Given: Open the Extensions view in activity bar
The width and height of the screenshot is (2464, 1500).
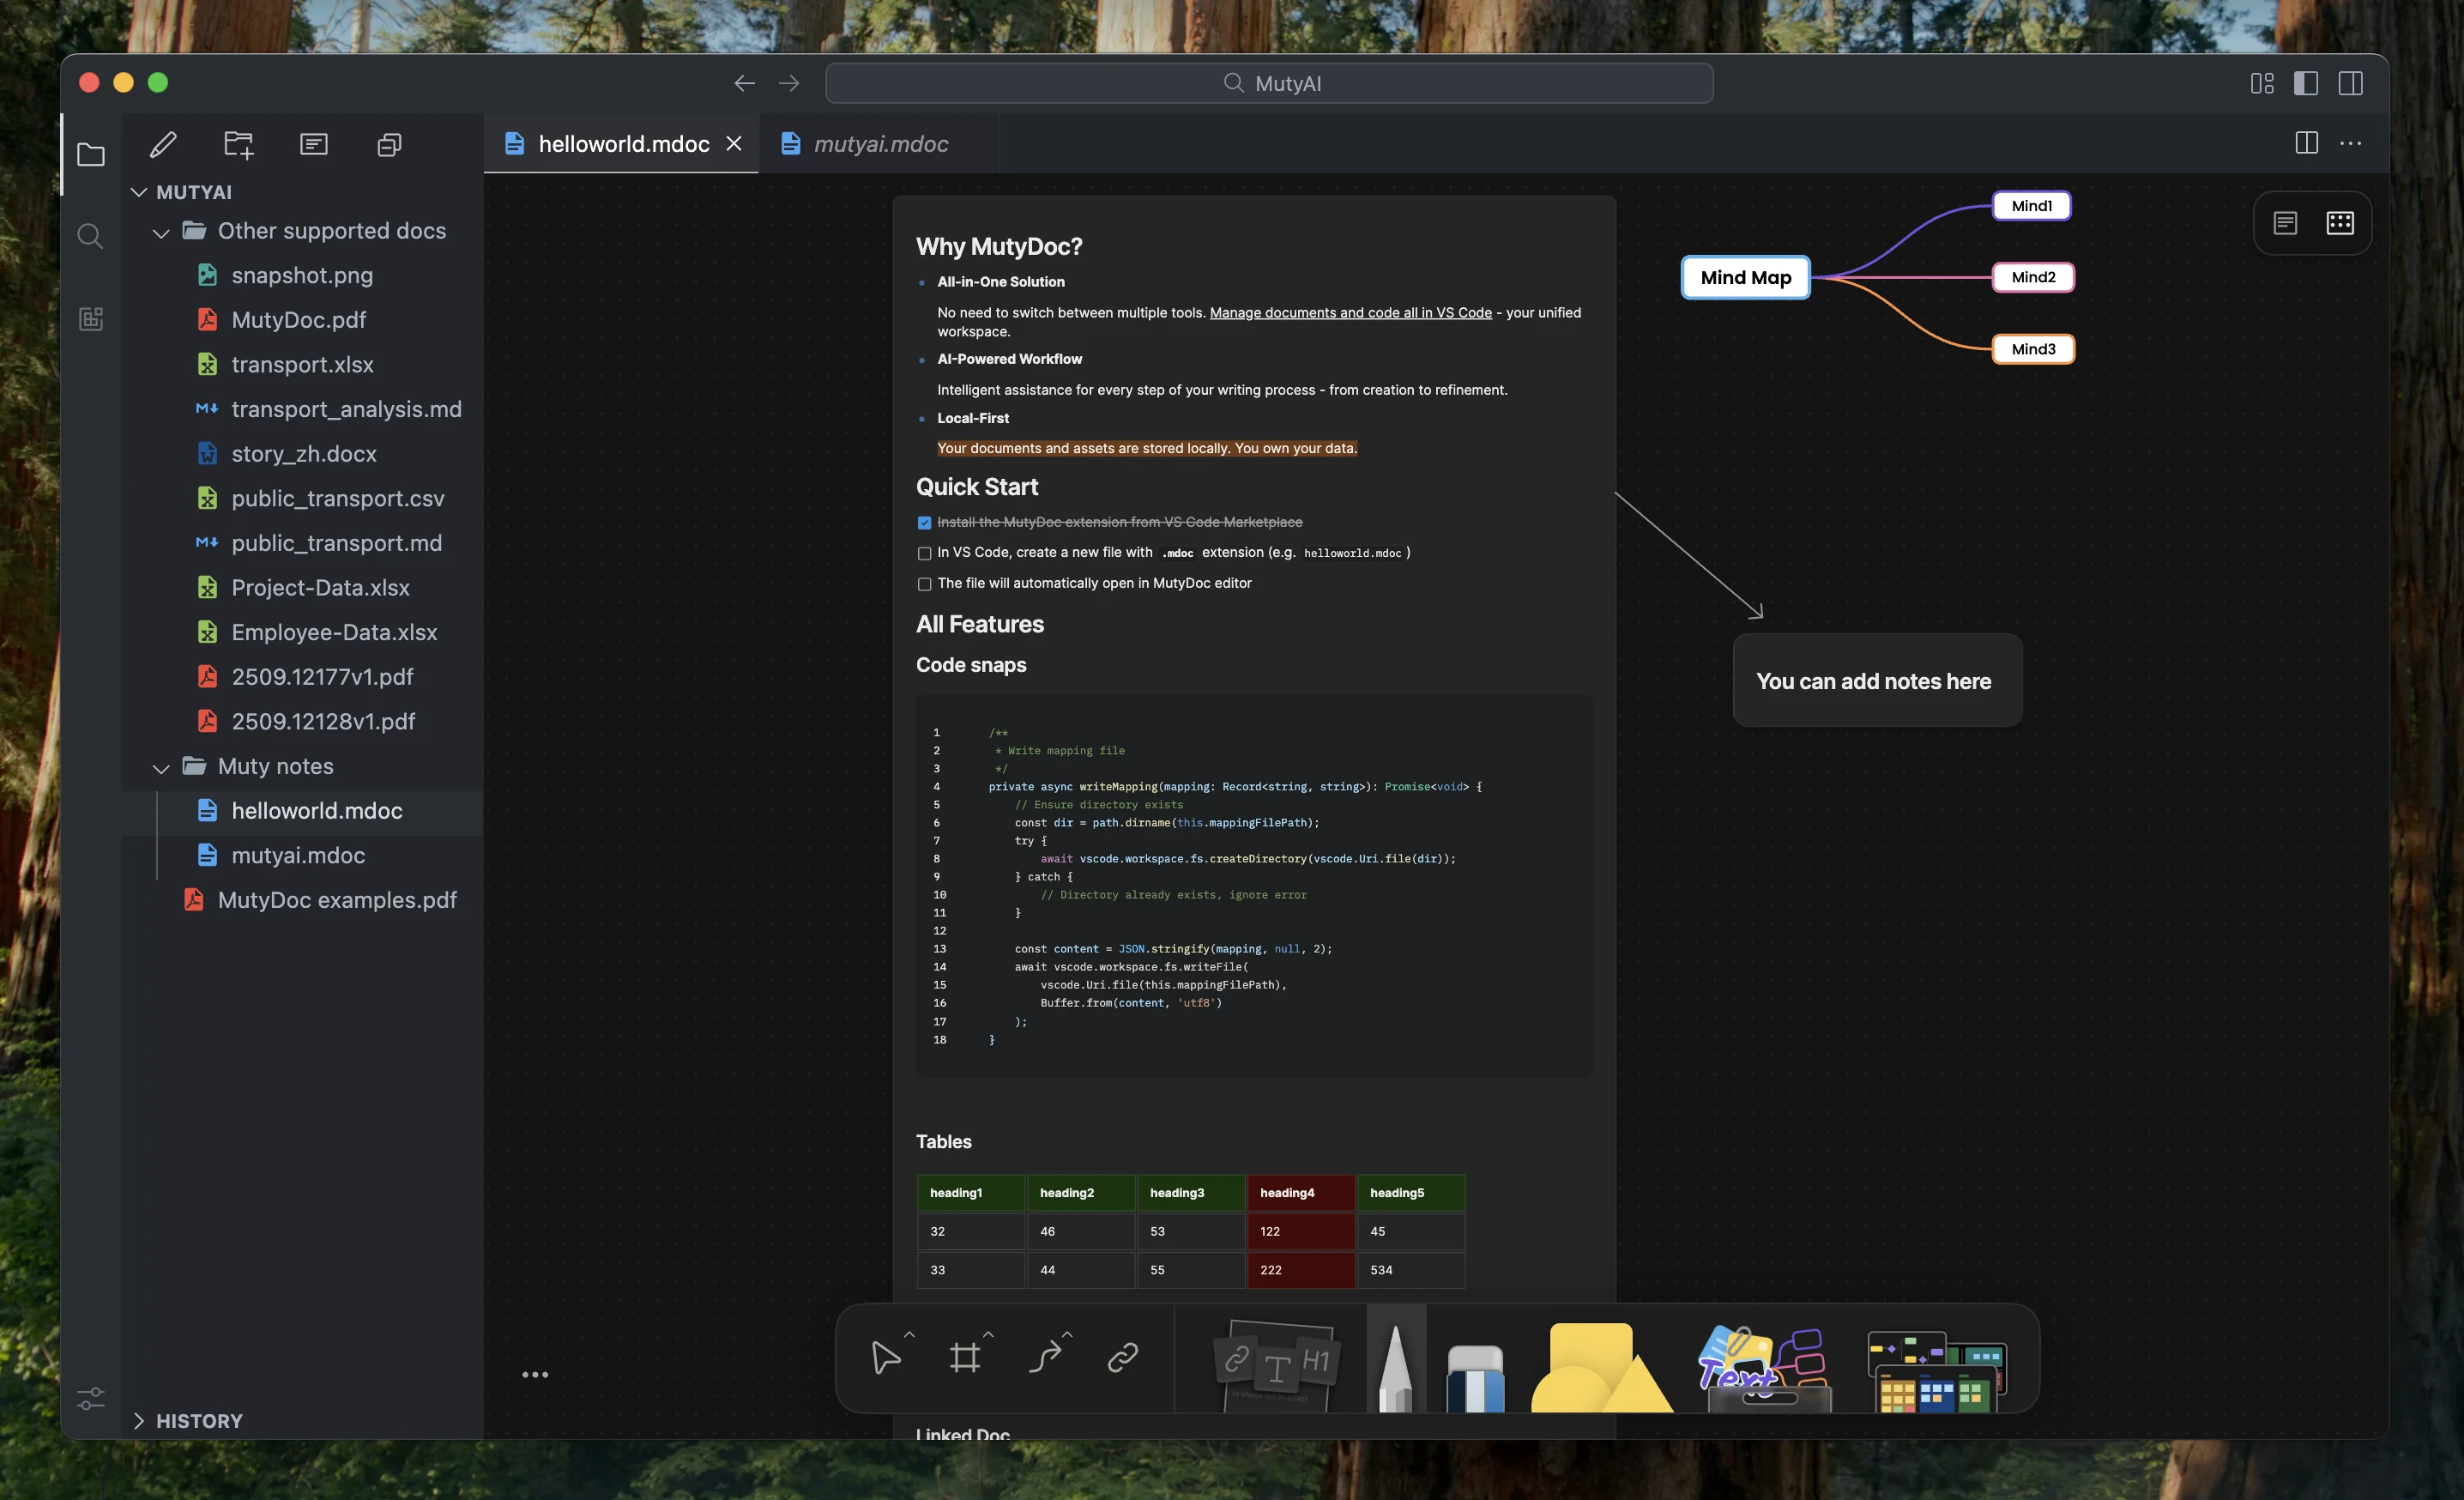Looking at the screenshot, I should pos(91,319).
